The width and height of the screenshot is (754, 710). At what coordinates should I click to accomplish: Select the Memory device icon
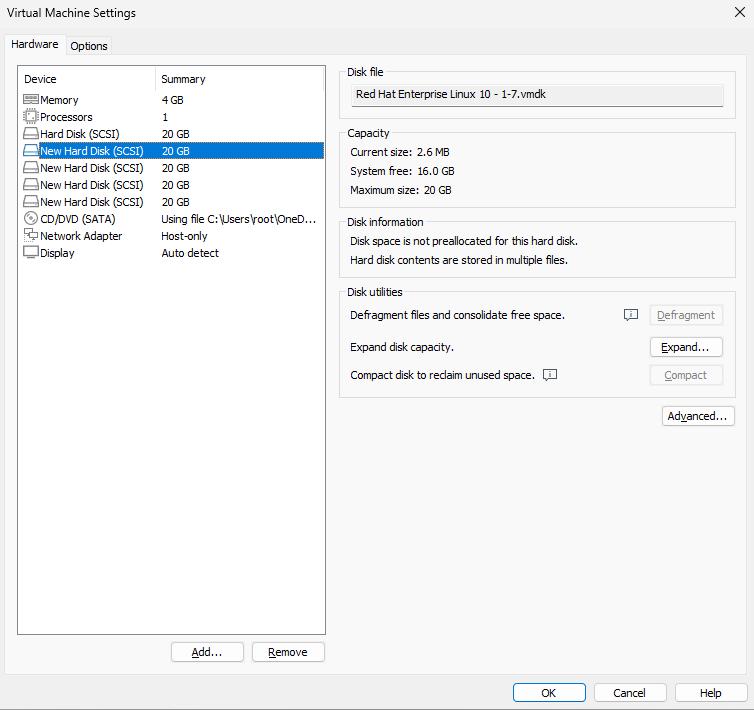point(31,100)
